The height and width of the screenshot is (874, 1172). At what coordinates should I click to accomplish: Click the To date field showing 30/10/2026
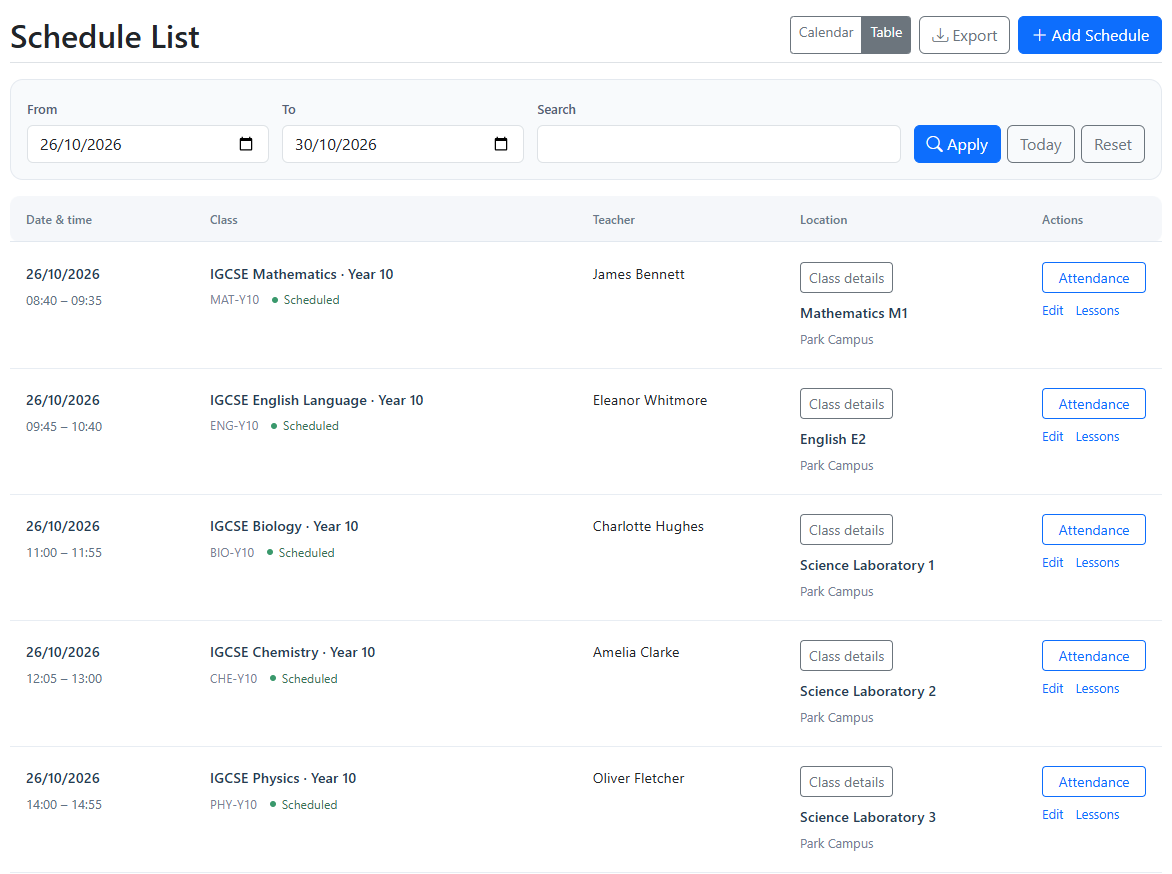tap(403, 144)
